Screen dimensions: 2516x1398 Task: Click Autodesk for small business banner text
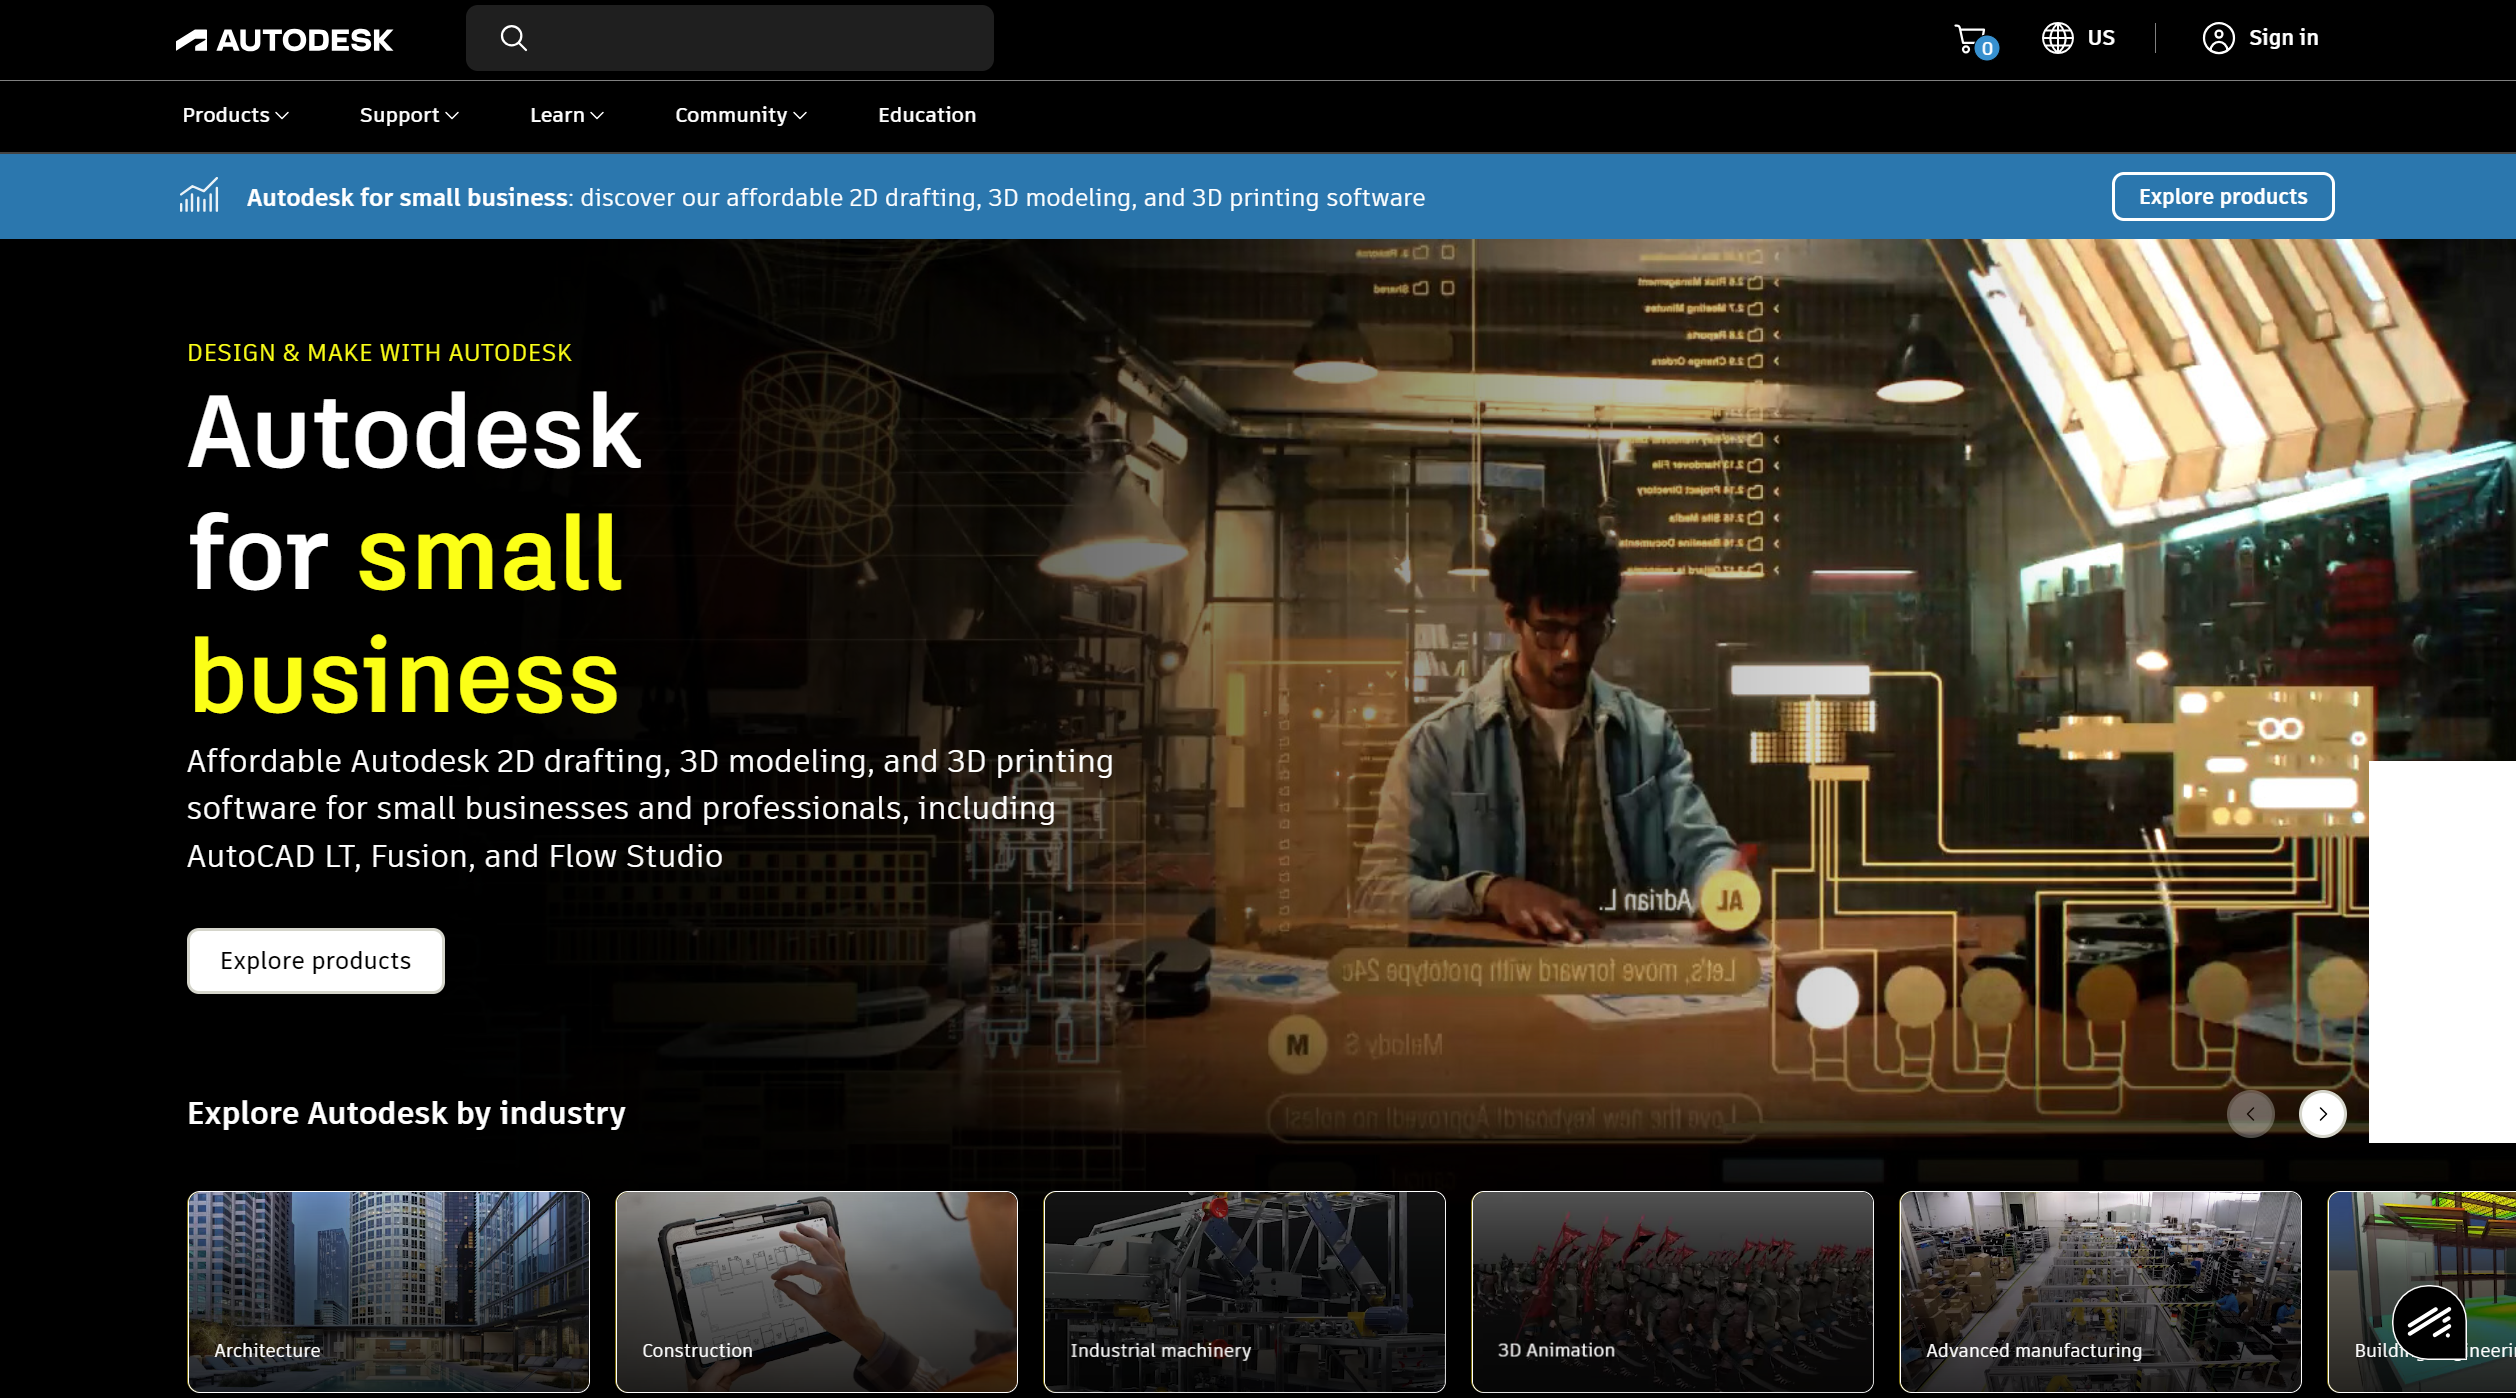tap(407, 197)
